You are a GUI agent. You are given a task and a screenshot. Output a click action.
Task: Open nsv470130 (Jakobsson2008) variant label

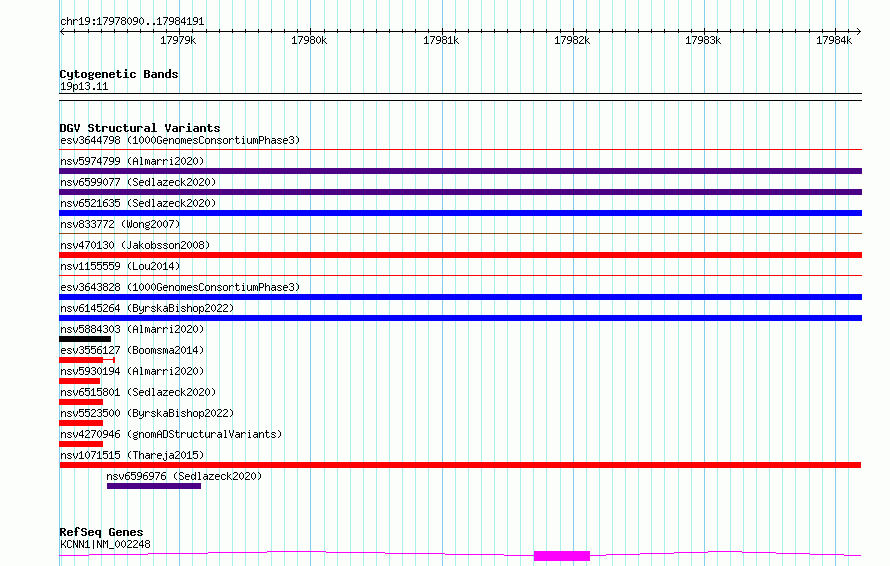(x=135, y=245)
